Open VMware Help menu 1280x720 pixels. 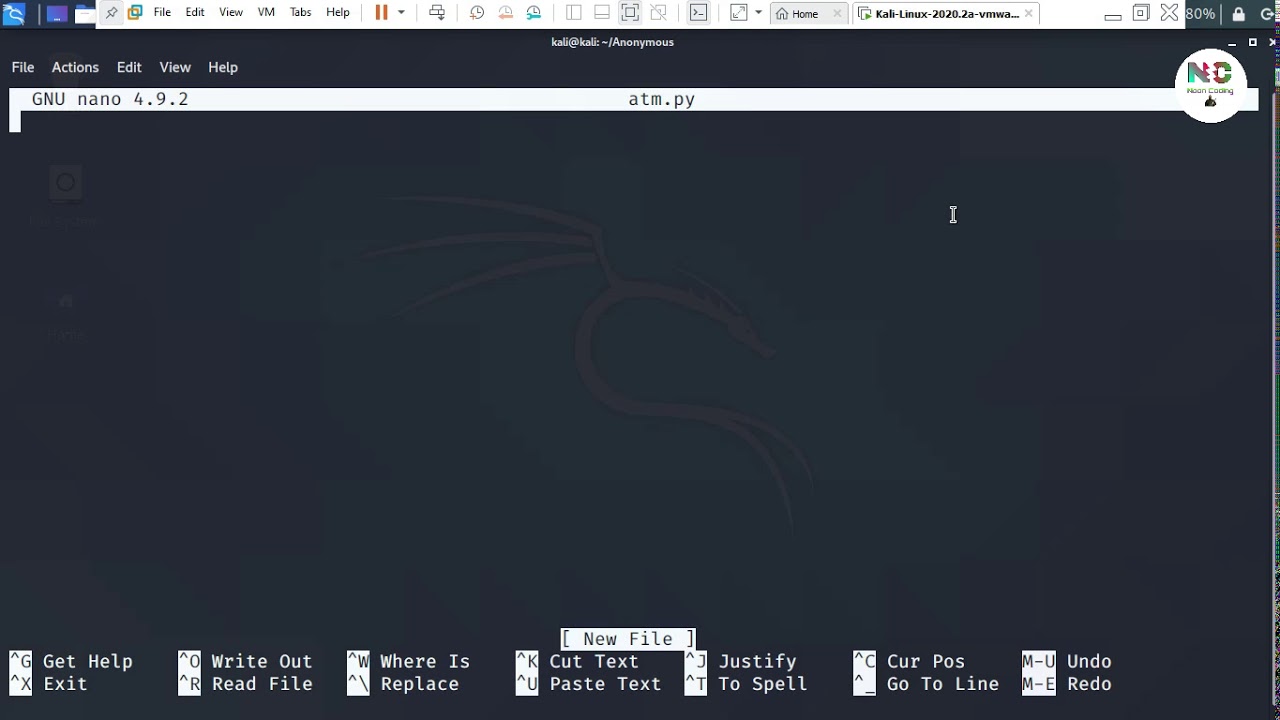[x=338, y=13]
